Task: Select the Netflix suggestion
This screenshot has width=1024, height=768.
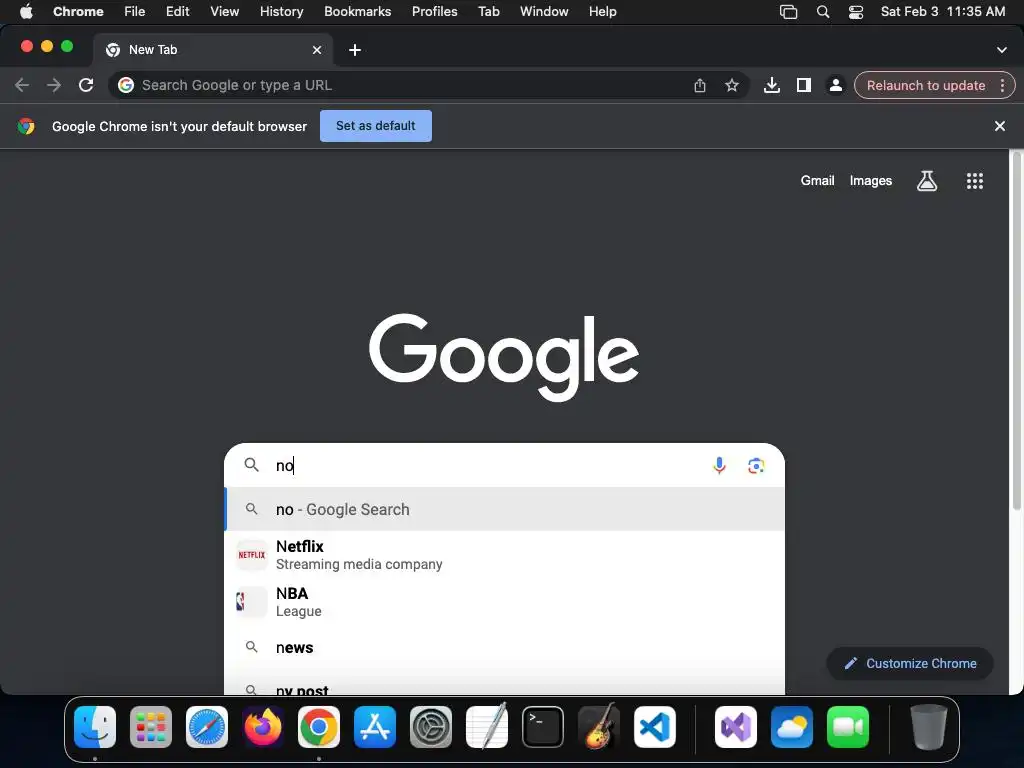Action: [x=504, y=554]
